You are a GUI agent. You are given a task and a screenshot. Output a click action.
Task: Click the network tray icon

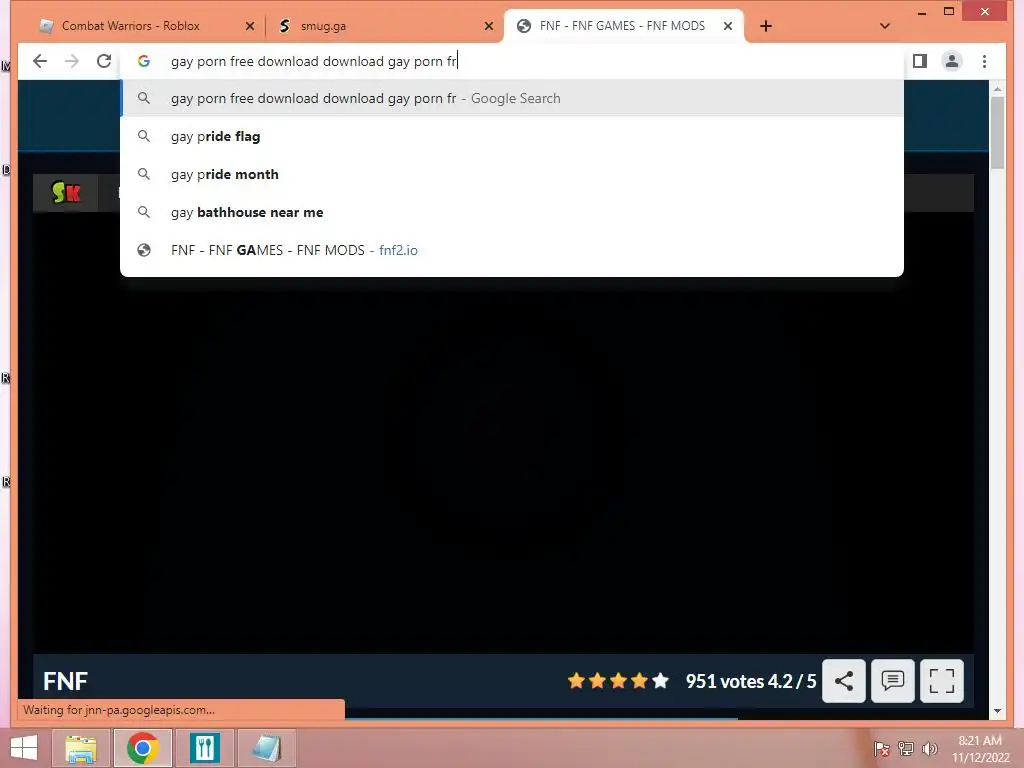[x=906, y=748]
